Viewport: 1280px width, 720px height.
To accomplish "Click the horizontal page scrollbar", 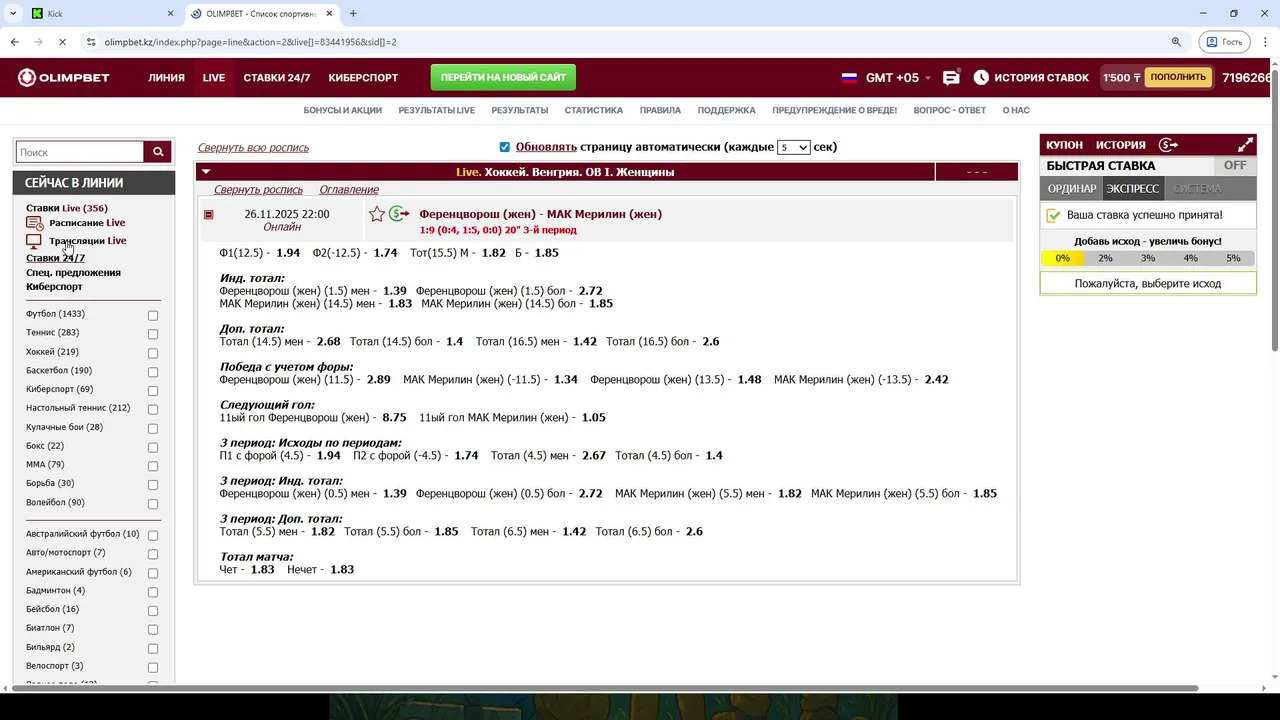I will pos(603,688).
